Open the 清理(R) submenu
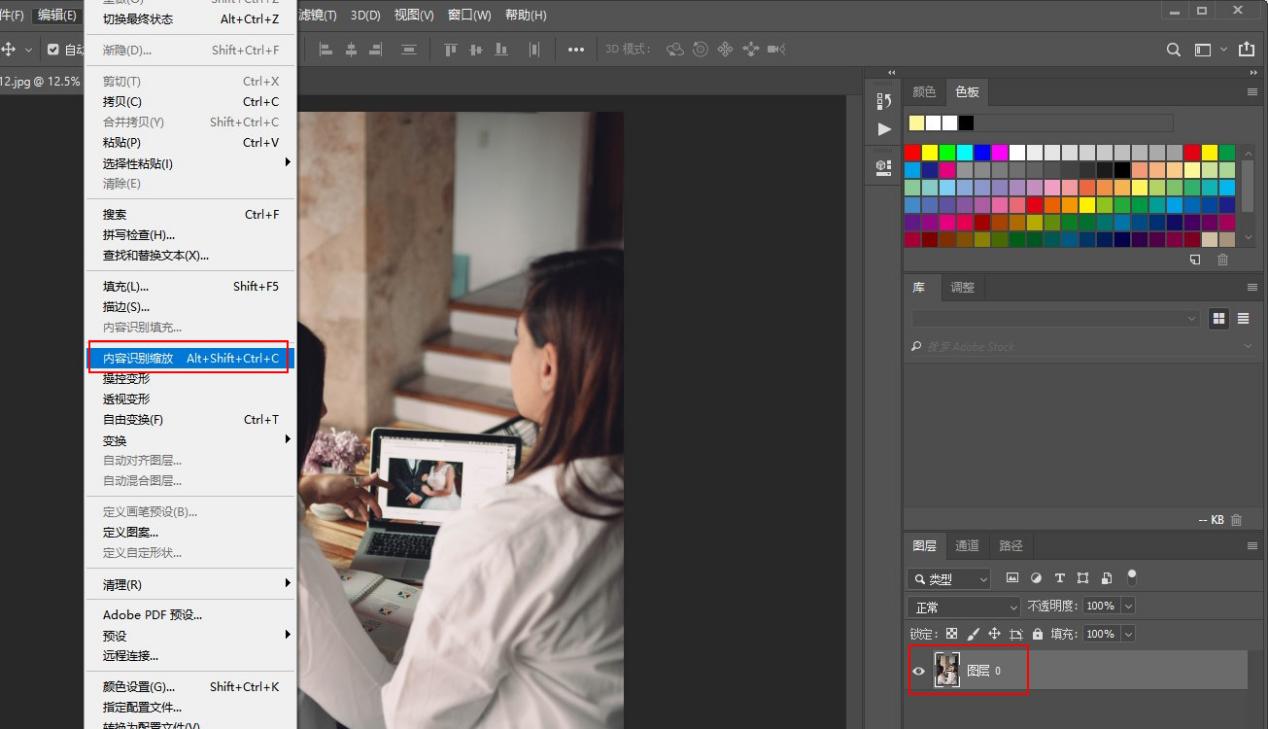This screenshot has height=729, width=1268. tap(191, 585)
